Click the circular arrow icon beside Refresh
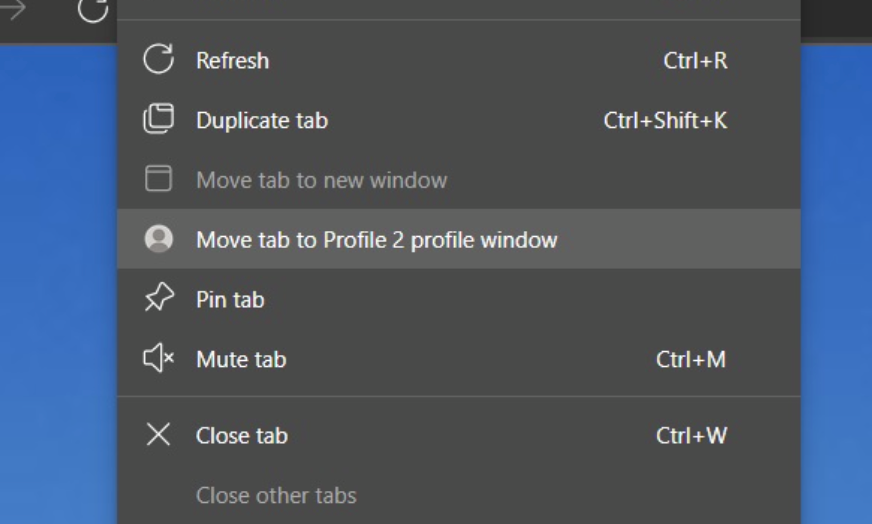 click(x=158, y=59)
